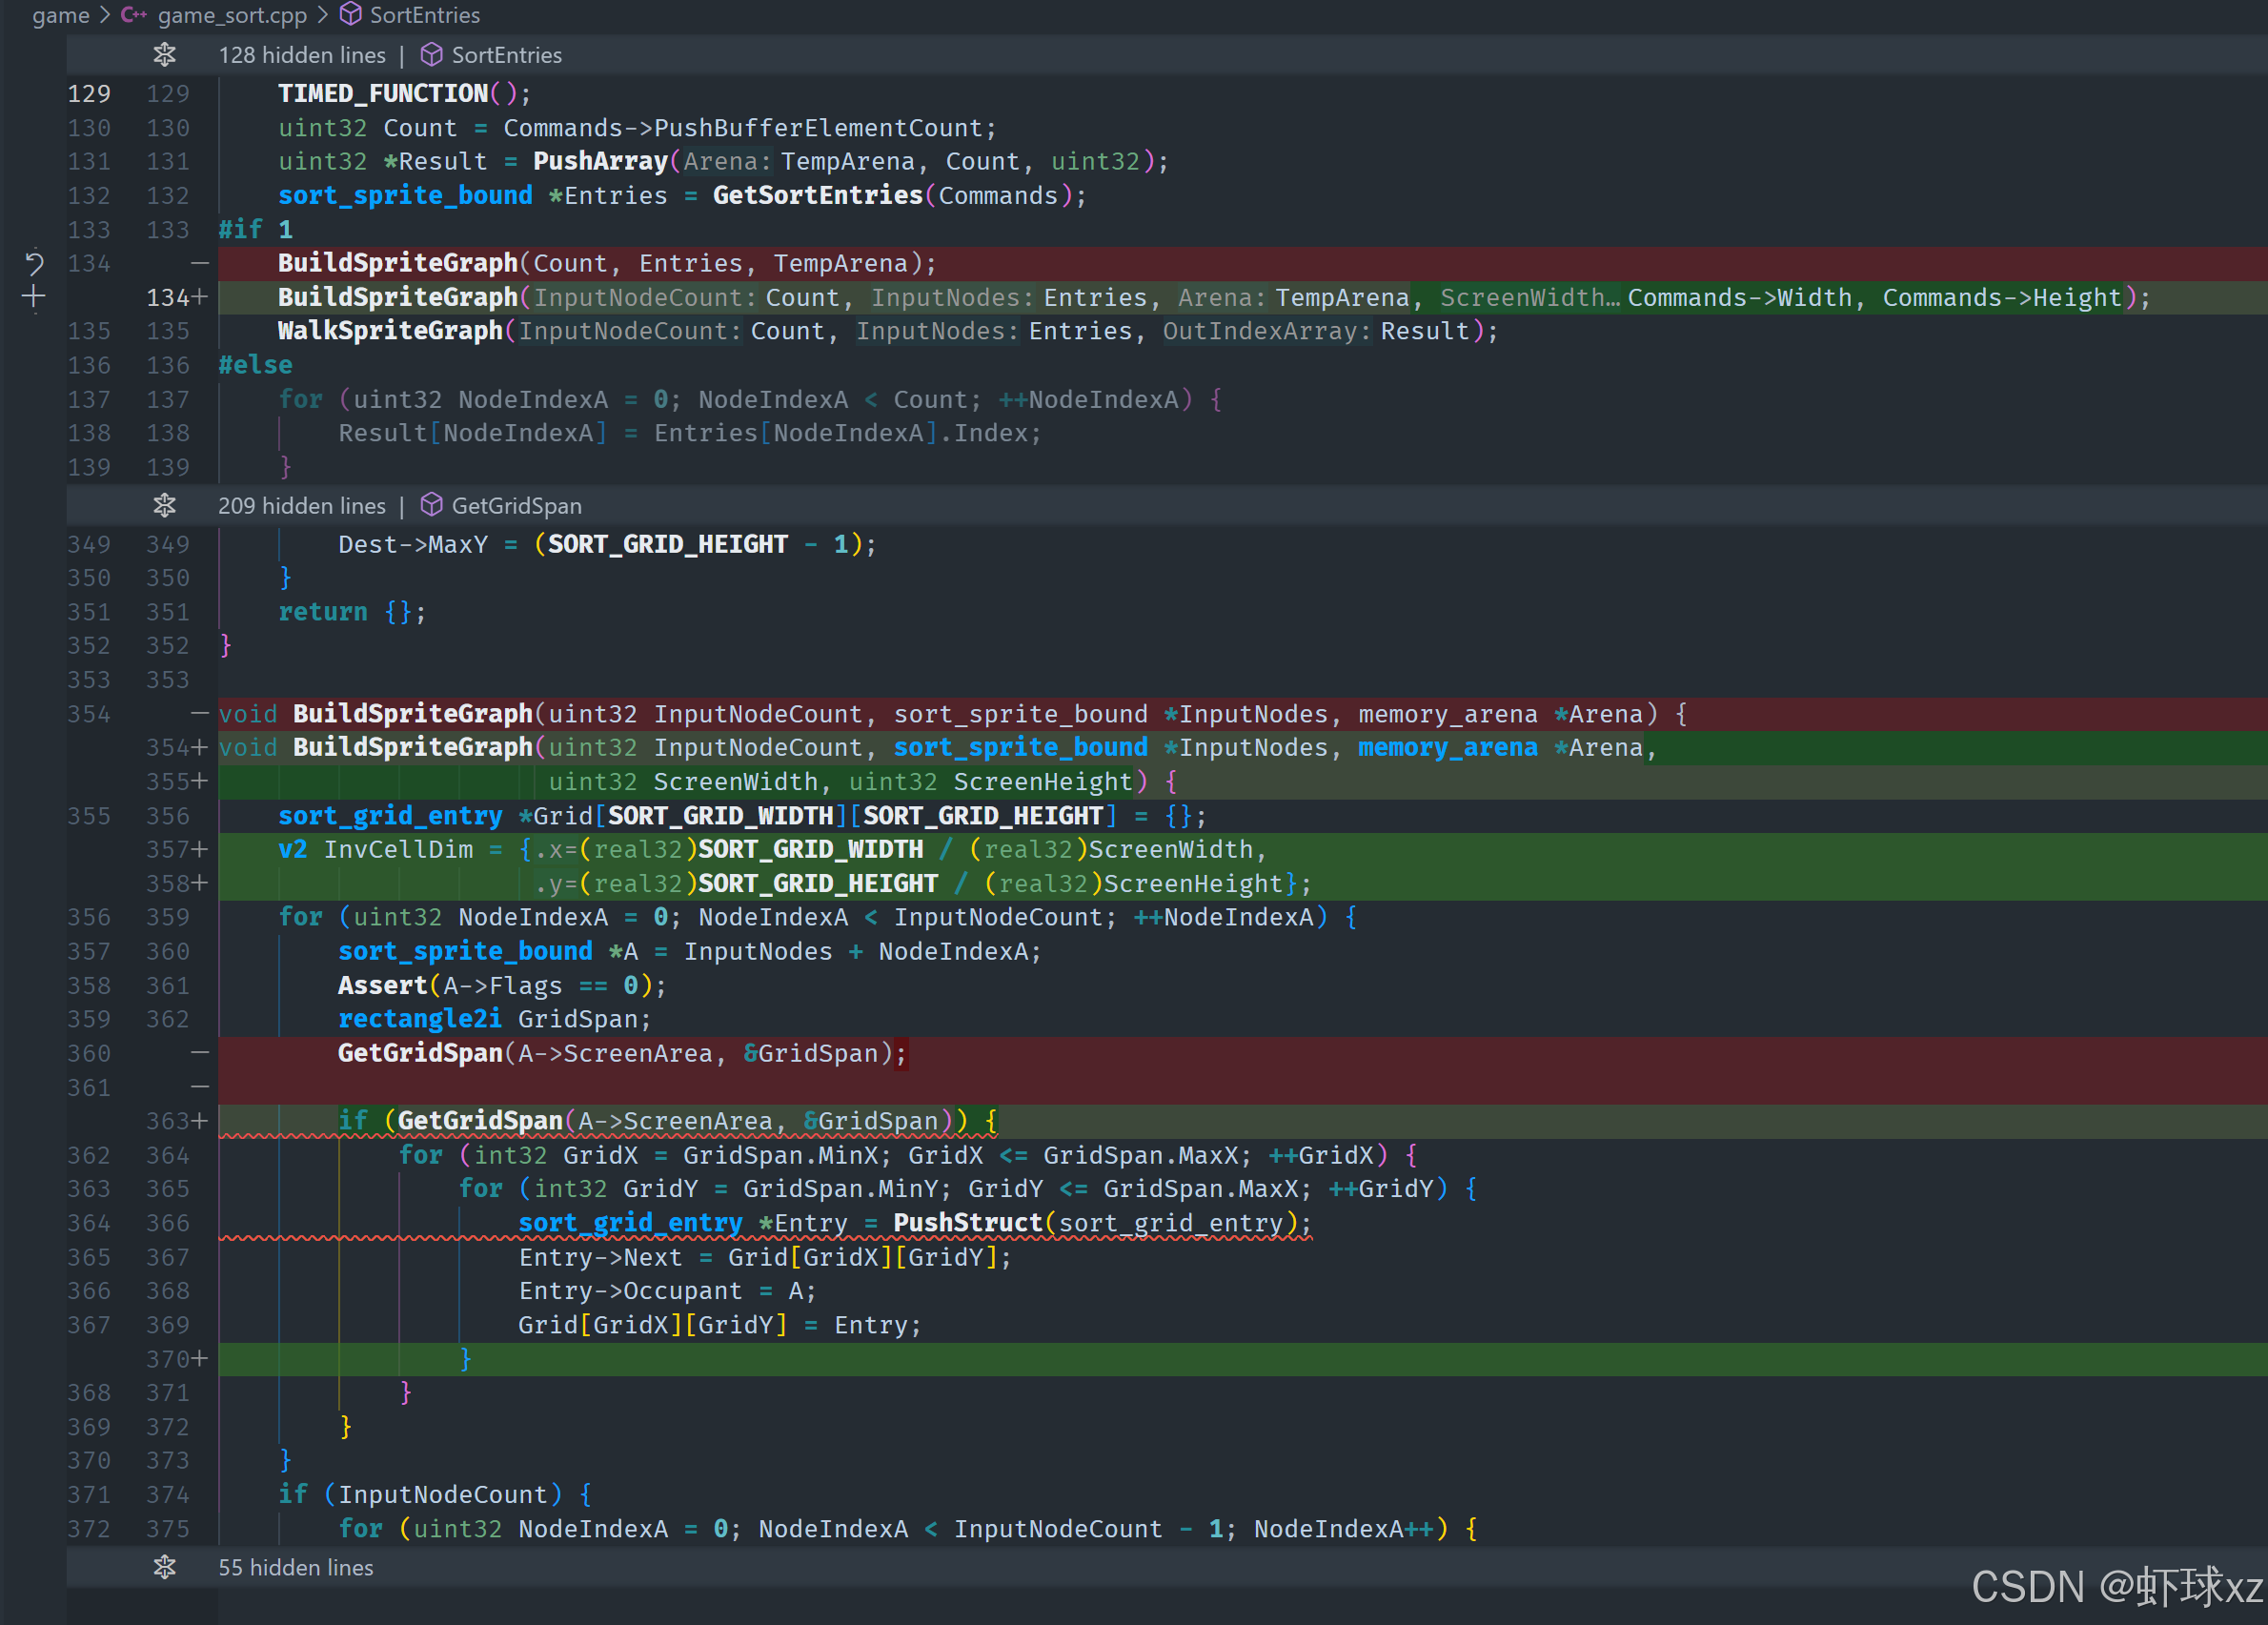Open the game_sort.cpp breadcrumb item

point(232,15)
